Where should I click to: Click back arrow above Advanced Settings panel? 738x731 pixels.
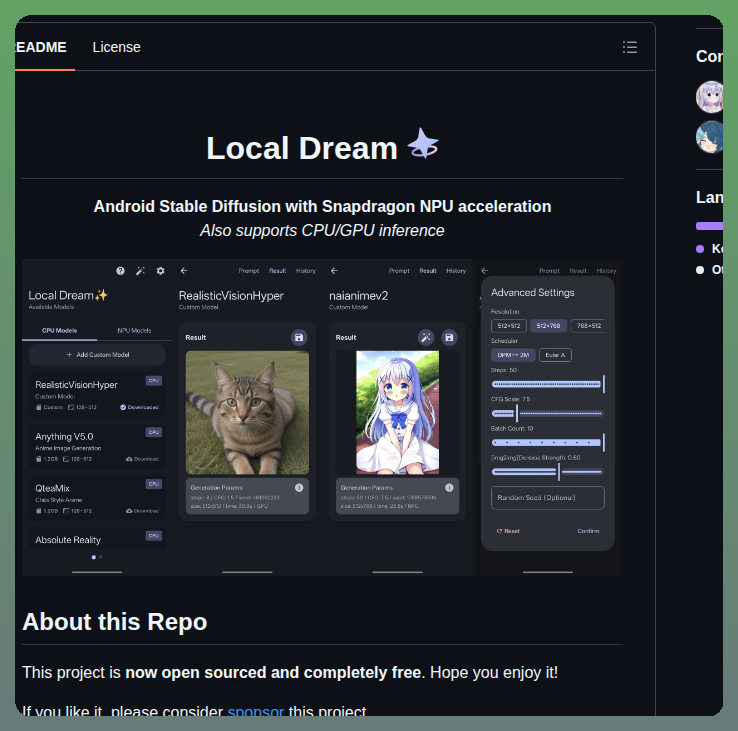(x=485, y=271)
